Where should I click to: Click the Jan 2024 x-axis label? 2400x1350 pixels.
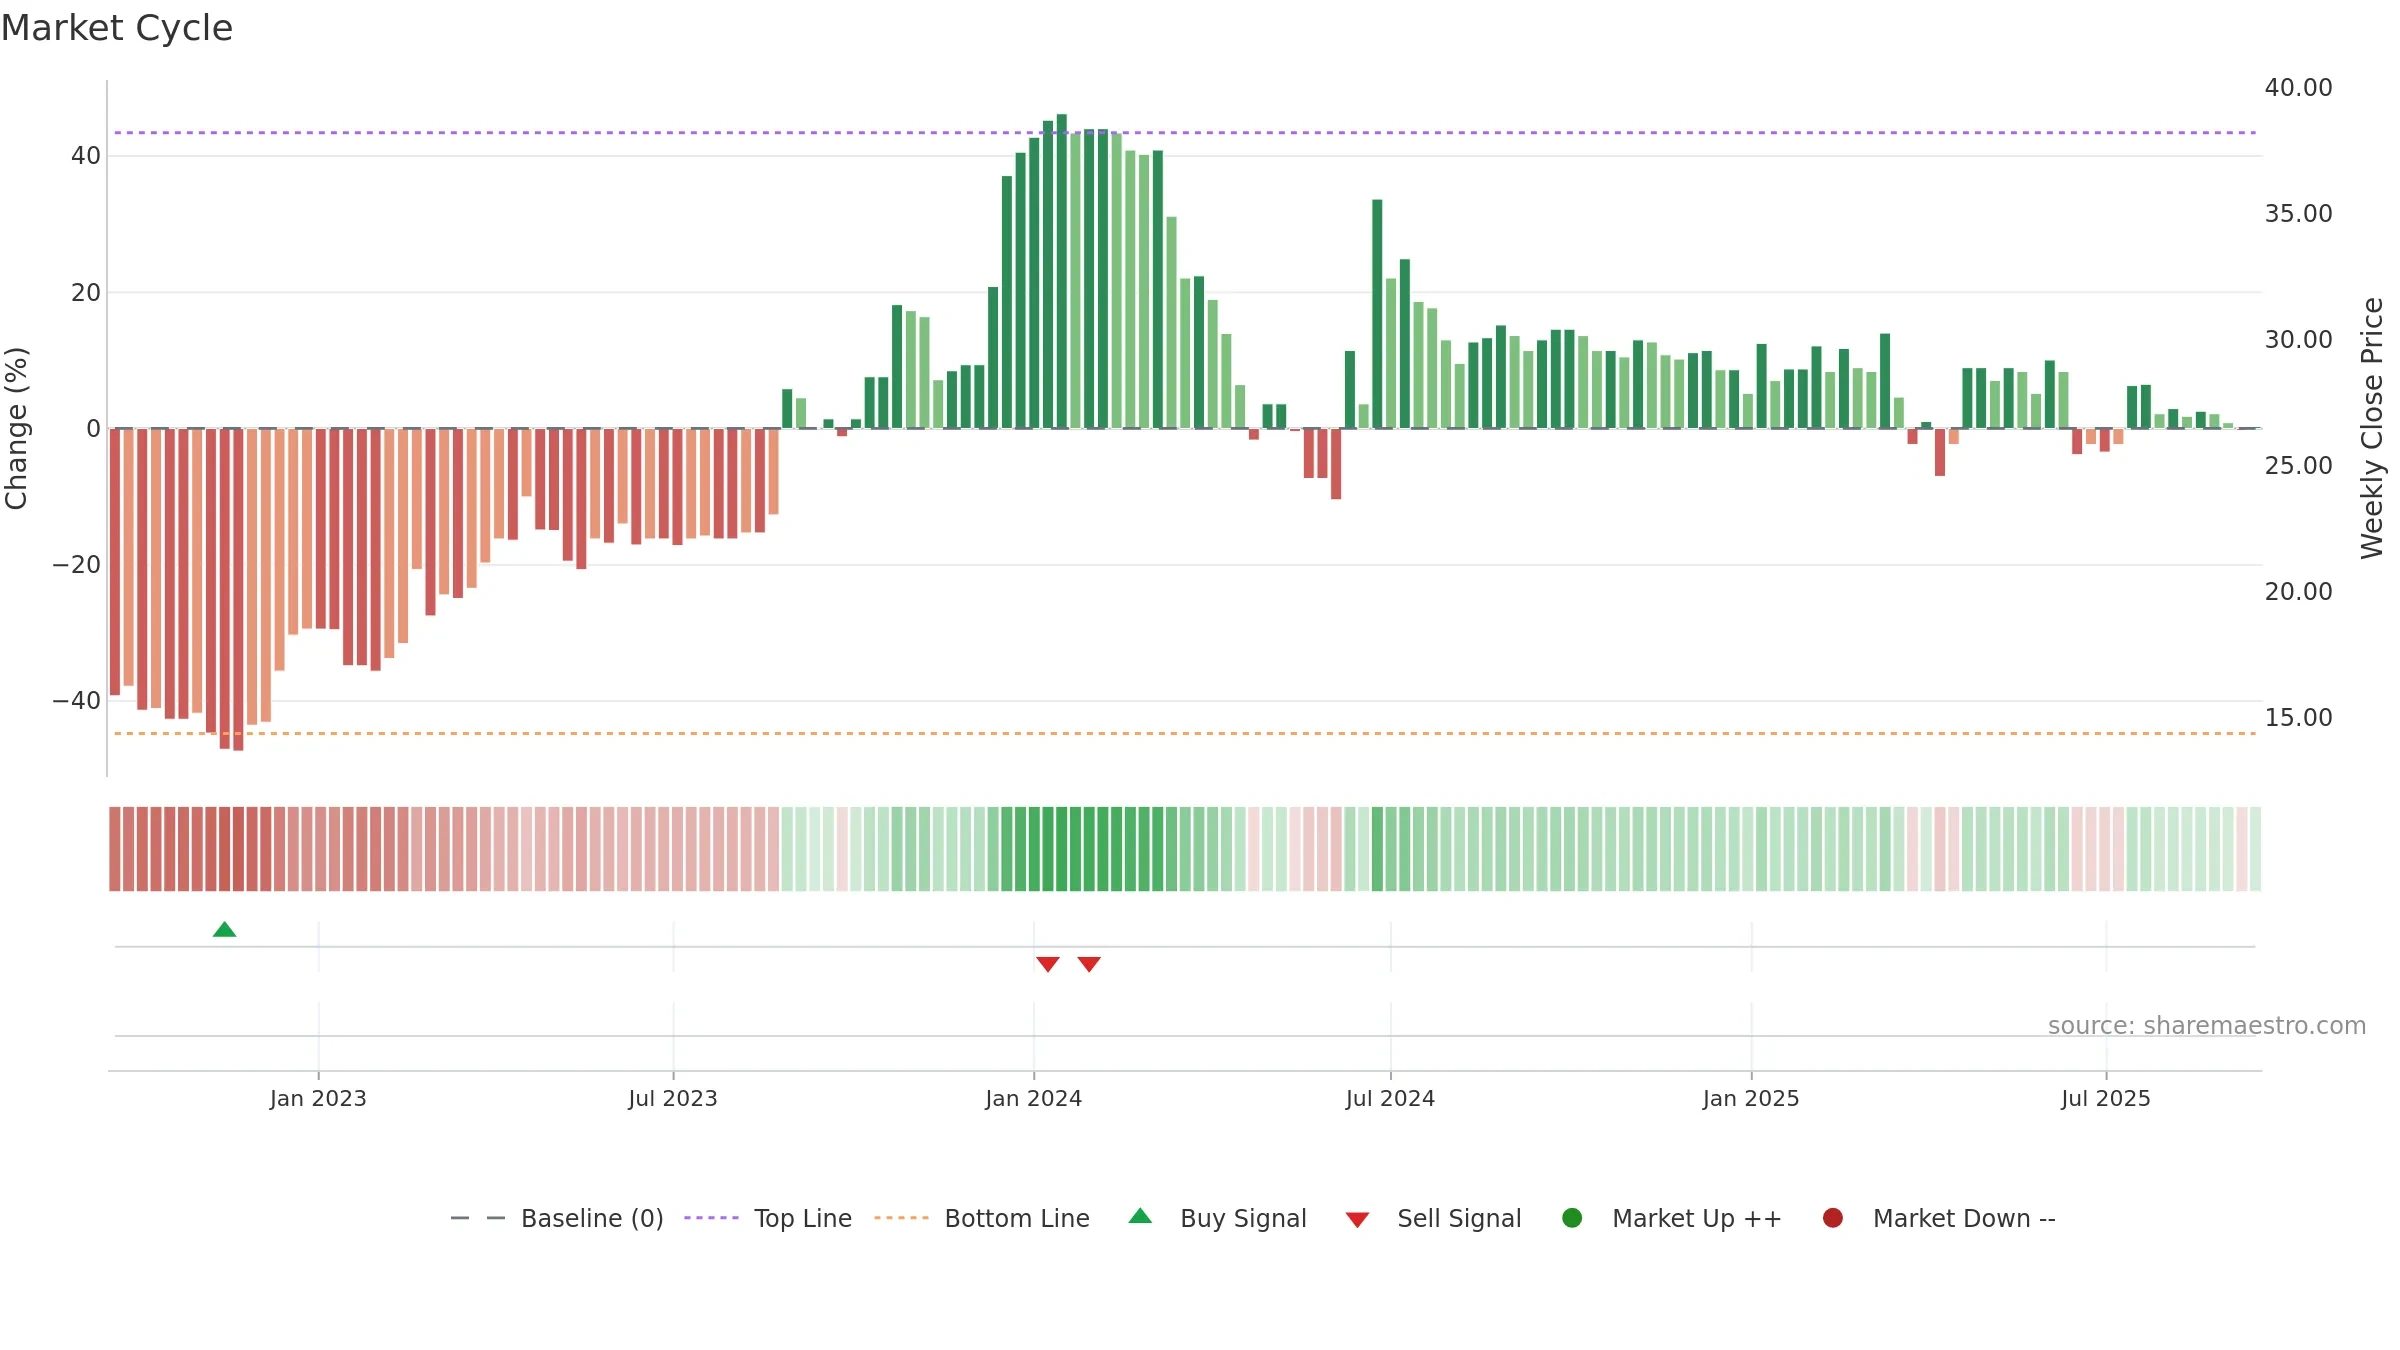(x=1033, y=1099)
